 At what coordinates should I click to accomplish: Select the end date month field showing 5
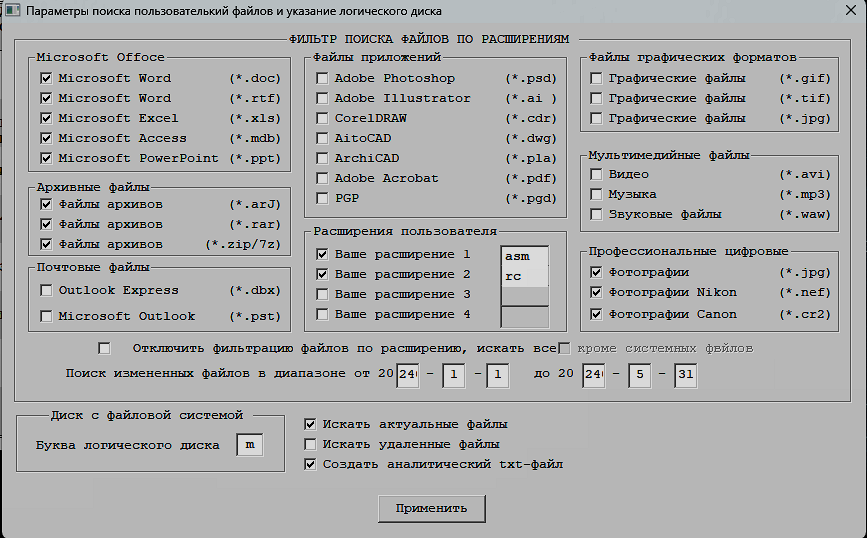coord(639,376)
